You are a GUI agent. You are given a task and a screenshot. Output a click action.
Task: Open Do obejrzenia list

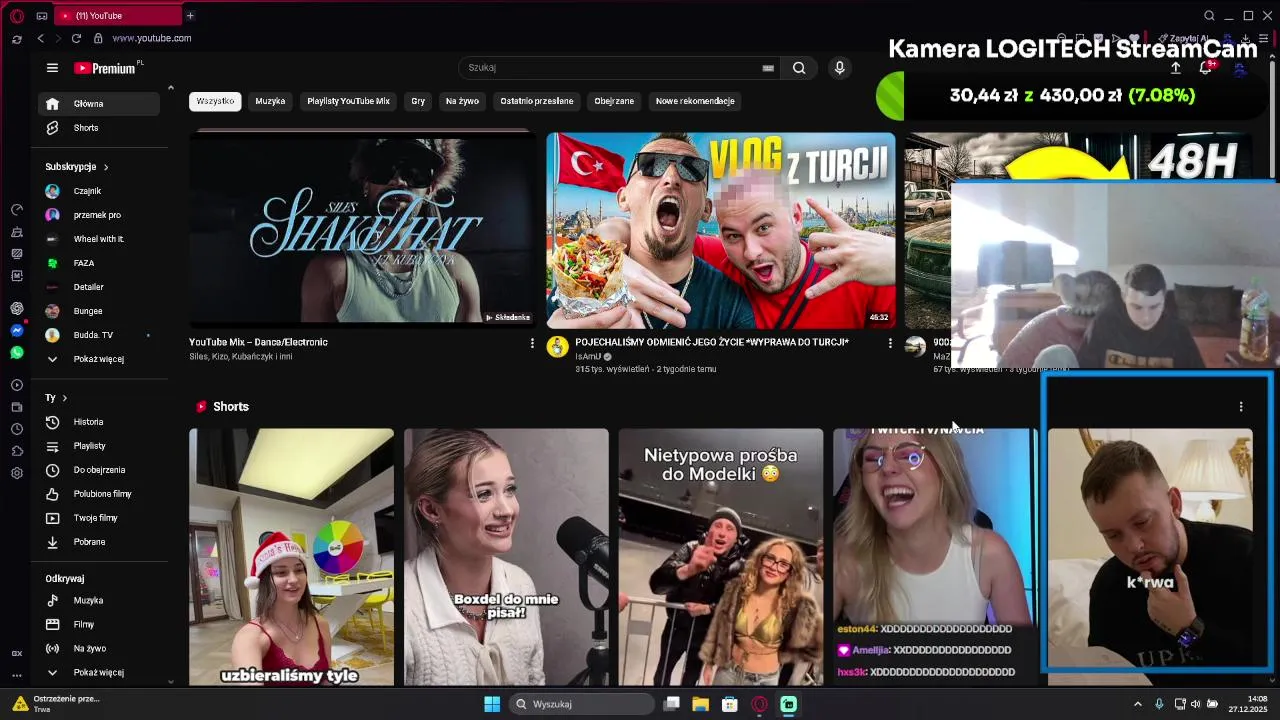(98, 470)
